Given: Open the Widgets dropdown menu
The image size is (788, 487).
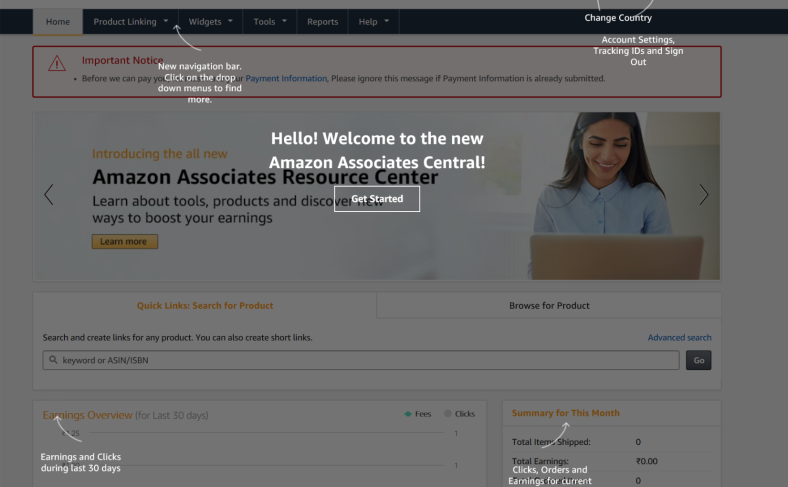Looking at the screenshot, I should 210,21.
